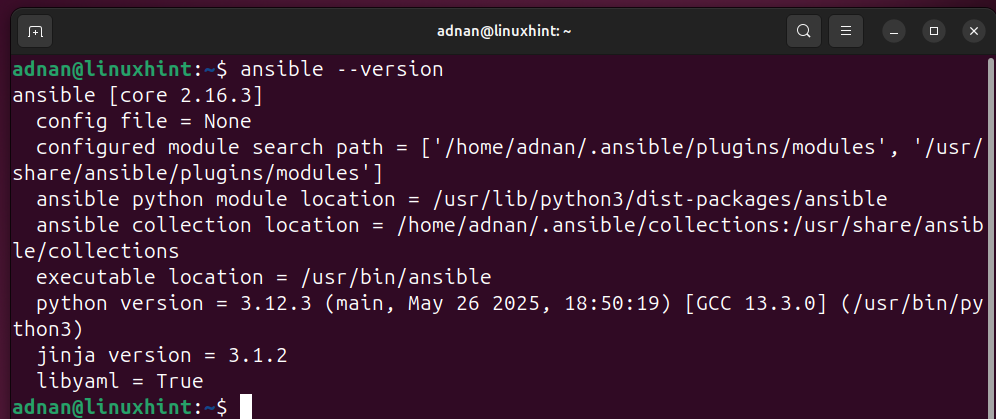996x419 pixels.
Task: Open the terminal search tool
Action: click(x=804, y=31)
